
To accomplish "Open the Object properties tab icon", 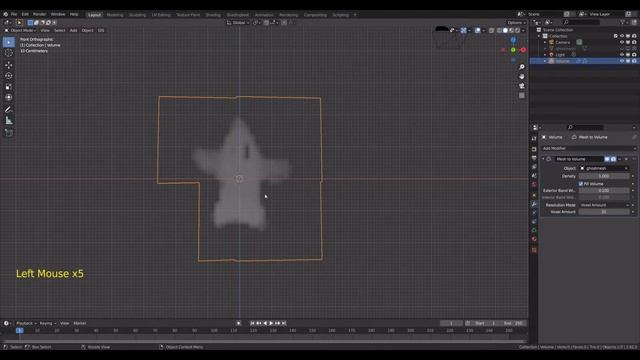I will 534,195.
